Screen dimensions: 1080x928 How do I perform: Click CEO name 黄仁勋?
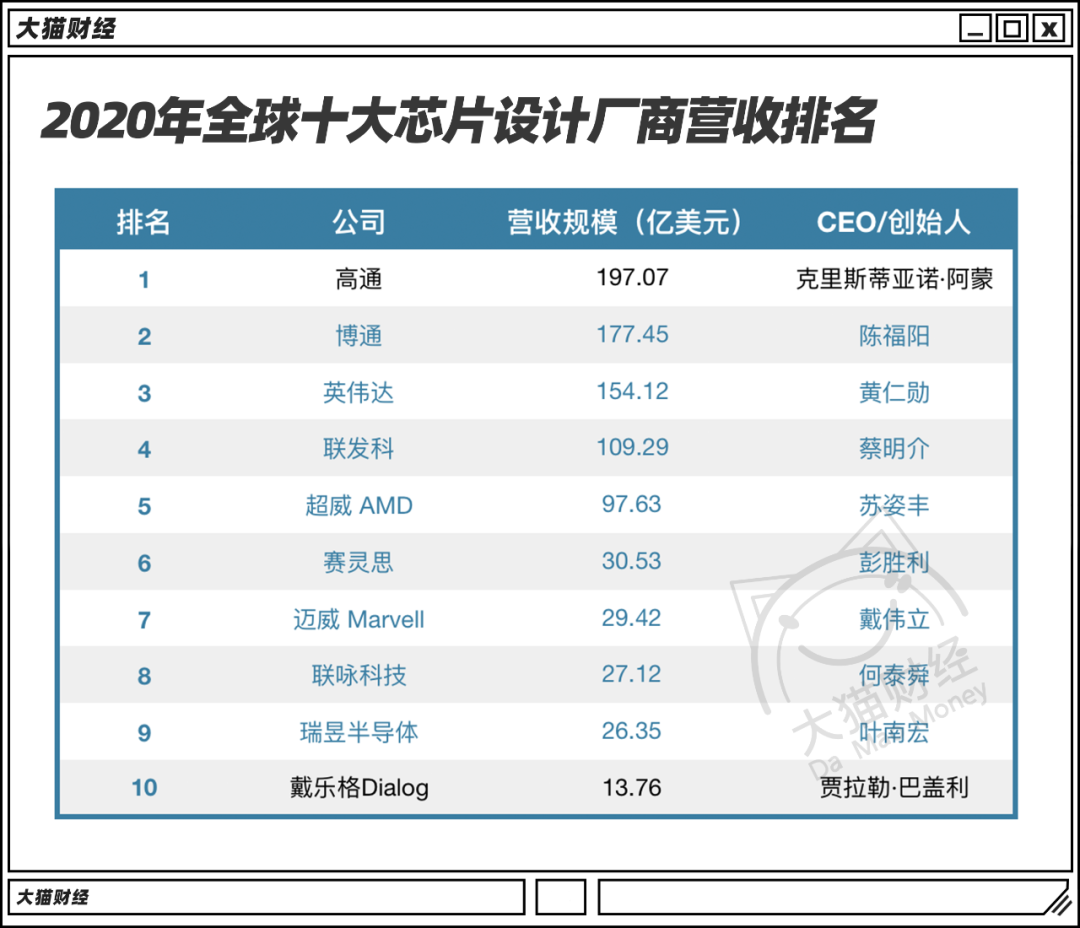coord(894,393)
